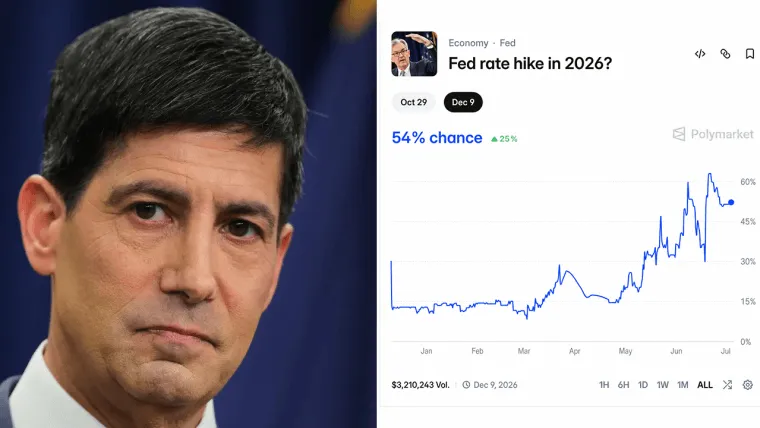Open the Fed category link
760x428 pixels.
[x=507, y=43]
